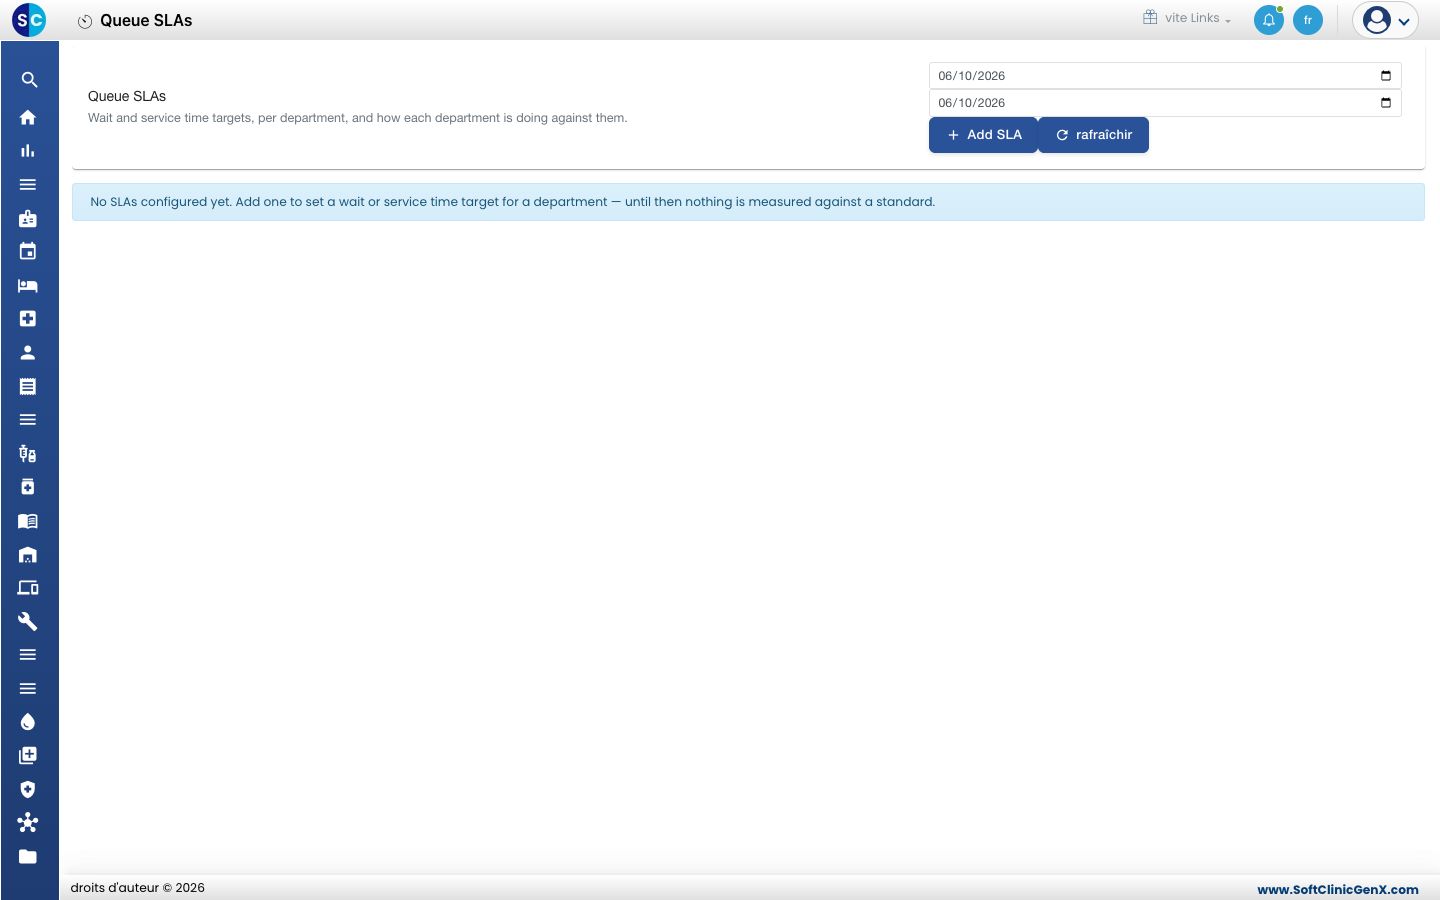Screen dimensions: 1440x900
Task: Switch language via the fr button
Action: [x=1308, y=20]
